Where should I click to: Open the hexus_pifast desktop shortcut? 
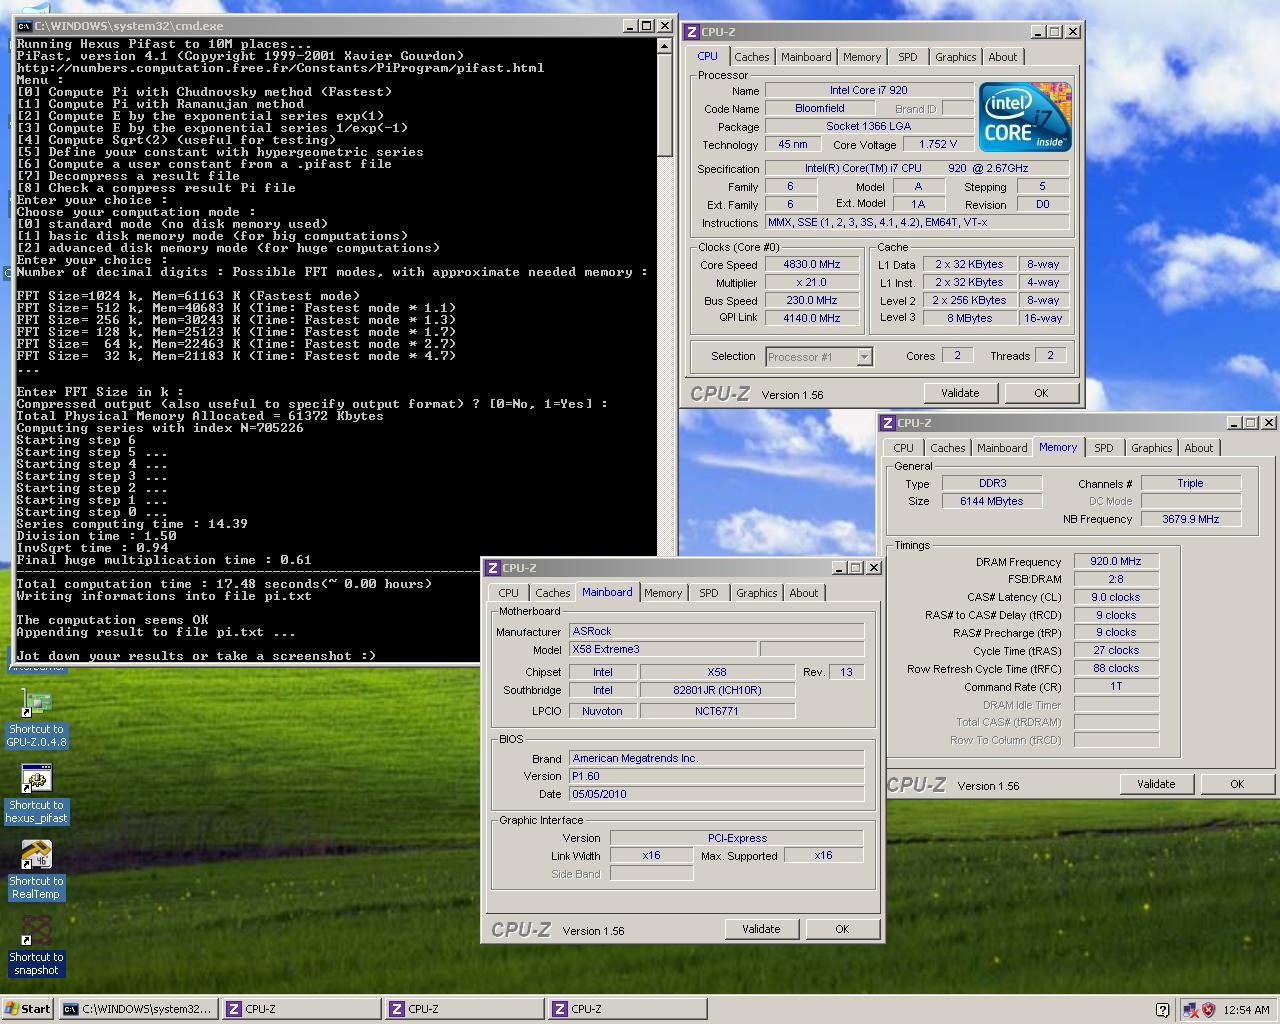(x=36, y=794)
